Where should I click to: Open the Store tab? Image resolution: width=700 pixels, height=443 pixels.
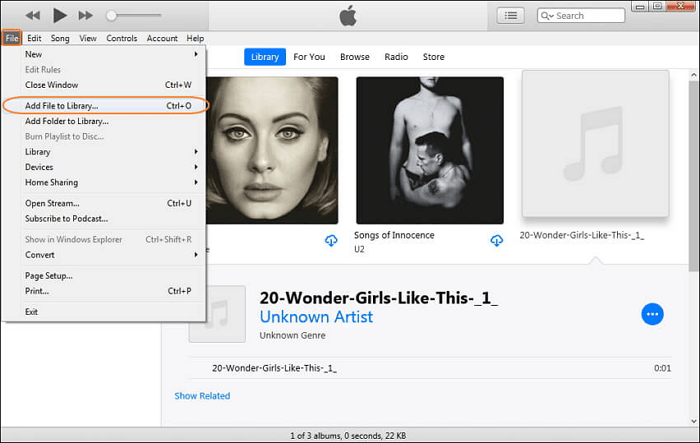pyautogui.click(x=433, y=57)
